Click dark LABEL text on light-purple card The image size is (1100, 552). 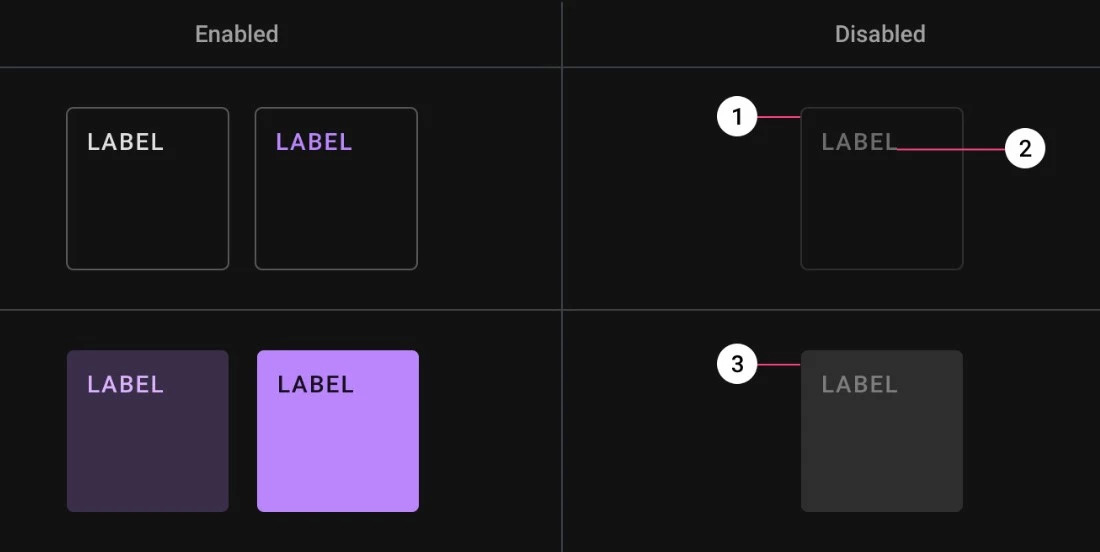[315, 384]
